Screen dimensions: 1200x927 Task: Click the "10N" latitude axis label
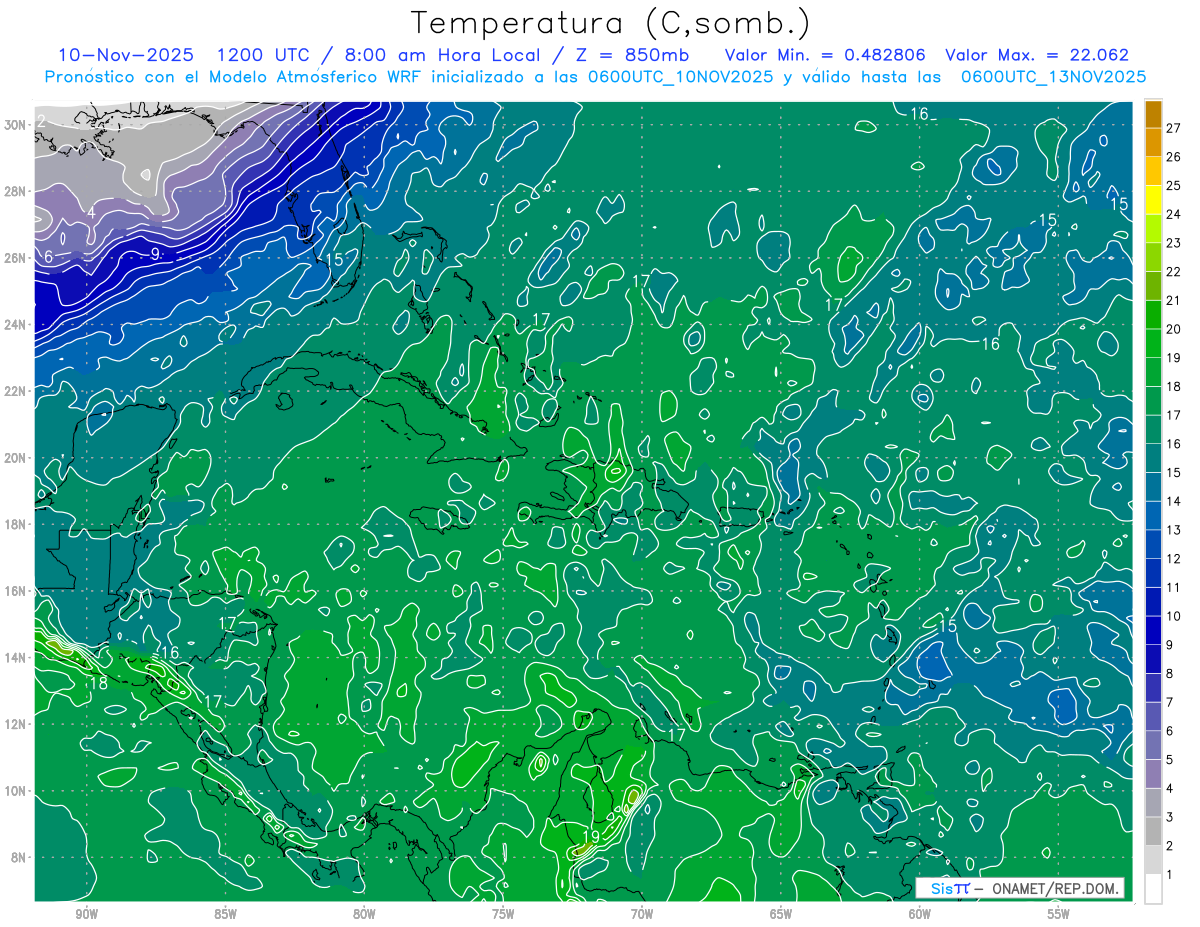pos(15,791)
